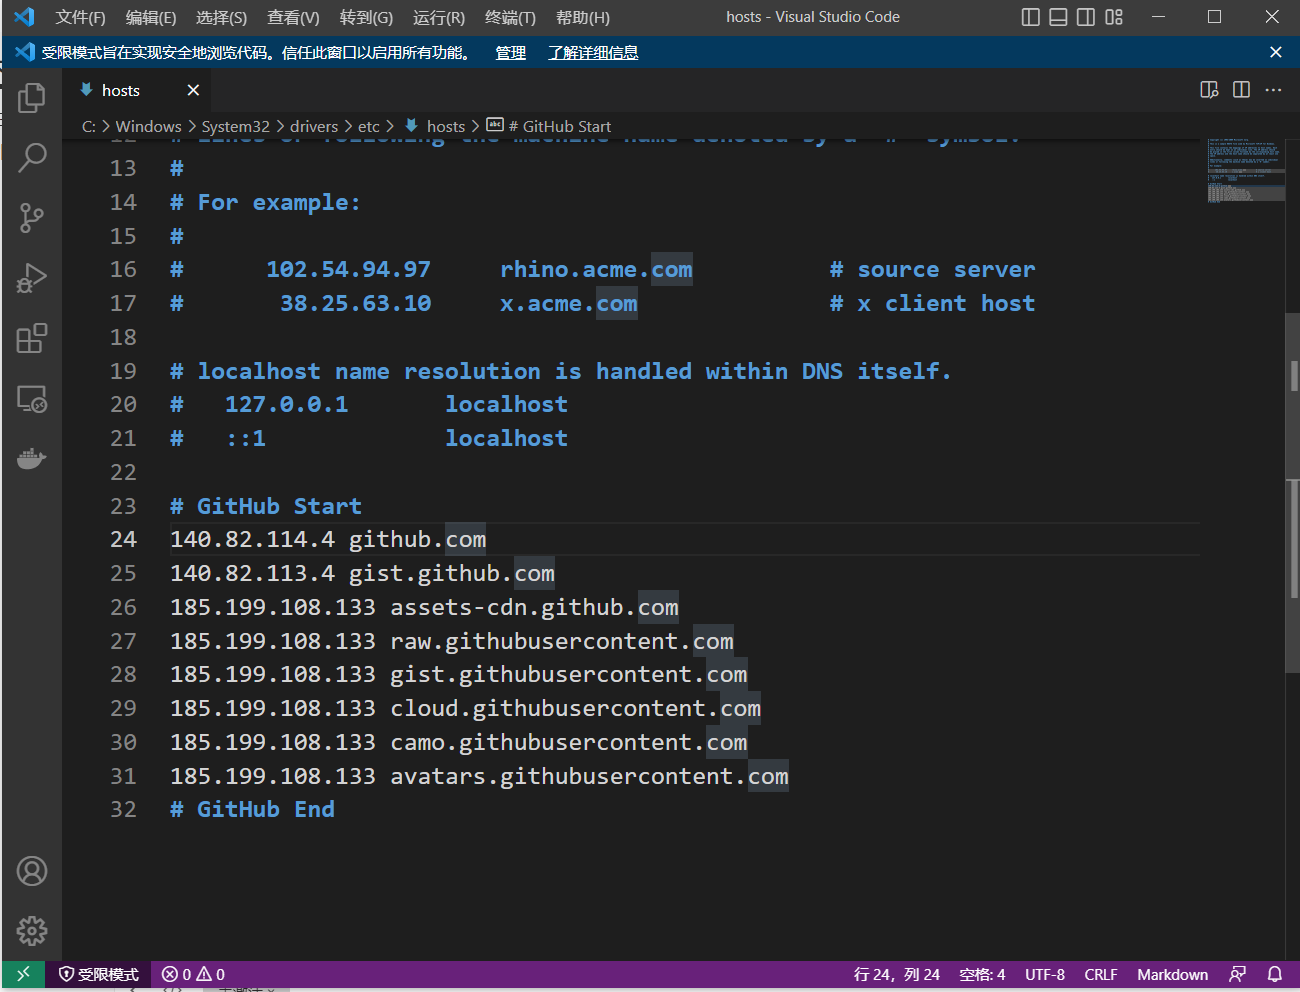Split the editor to the right
Screen dimensions: 1300x992
click(x=1241, y=90)
